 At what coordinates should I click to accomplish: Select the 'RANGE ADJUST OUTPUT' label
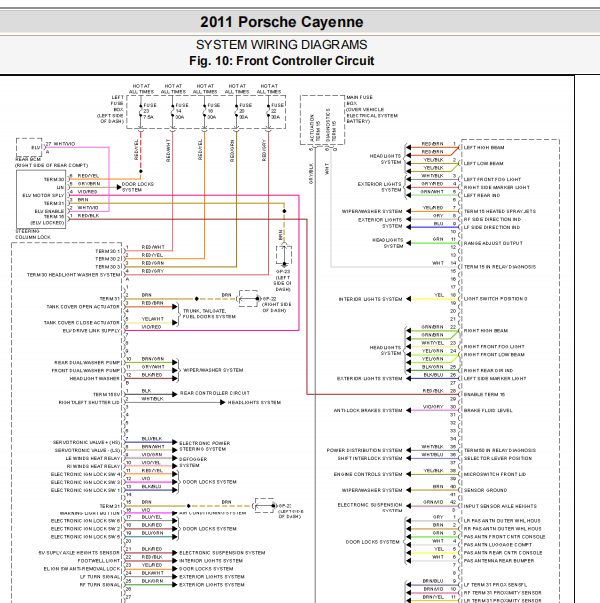[x=493, y=243]
